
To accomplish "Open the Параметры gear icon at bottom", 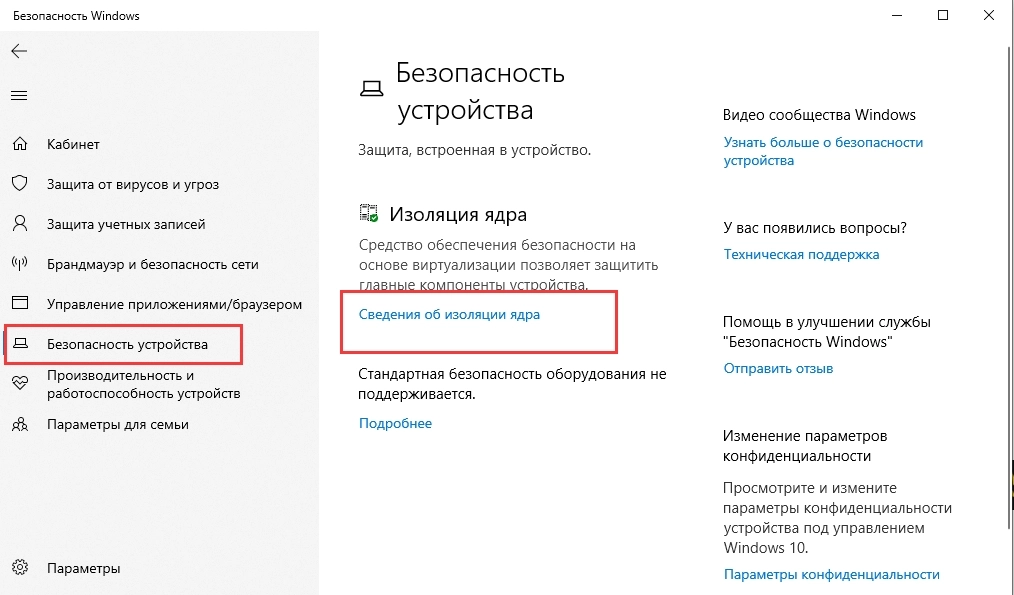I will pos(18,567).
